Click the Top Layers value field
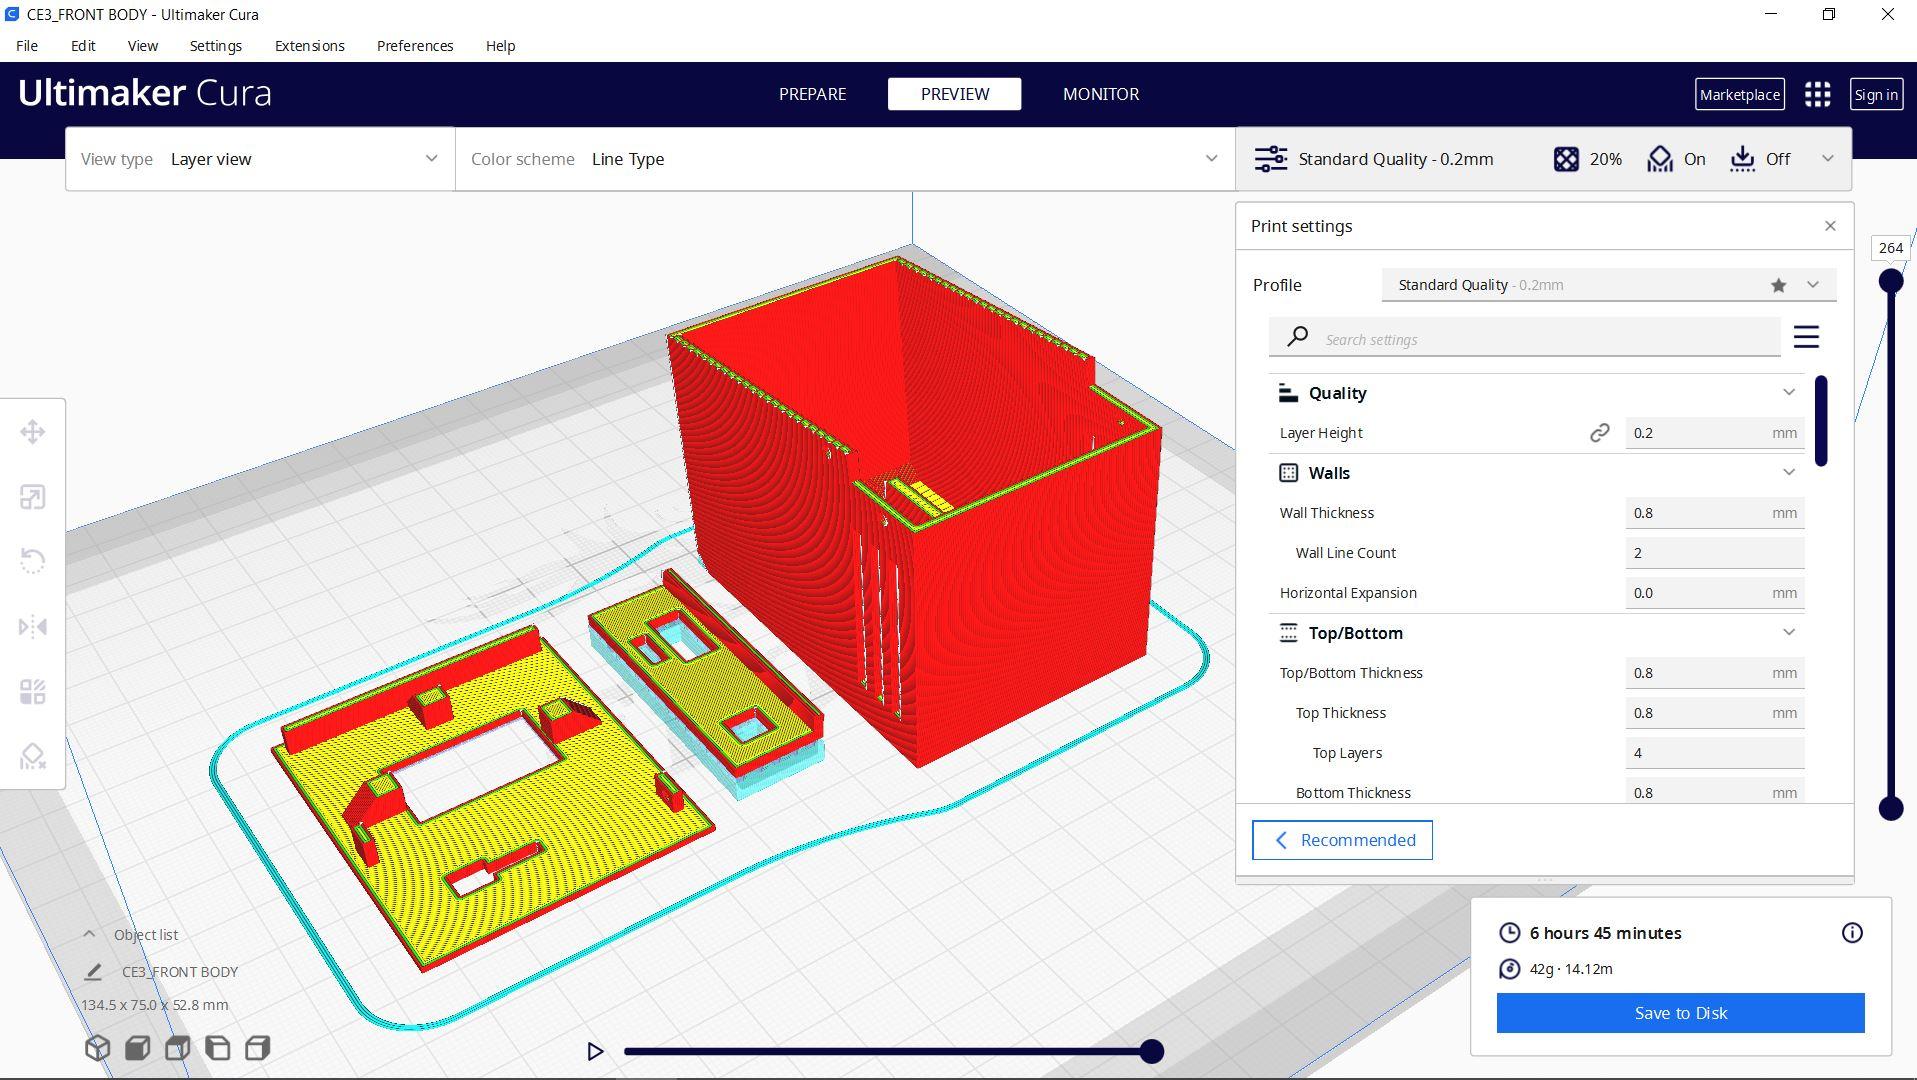 point(1714,753)
